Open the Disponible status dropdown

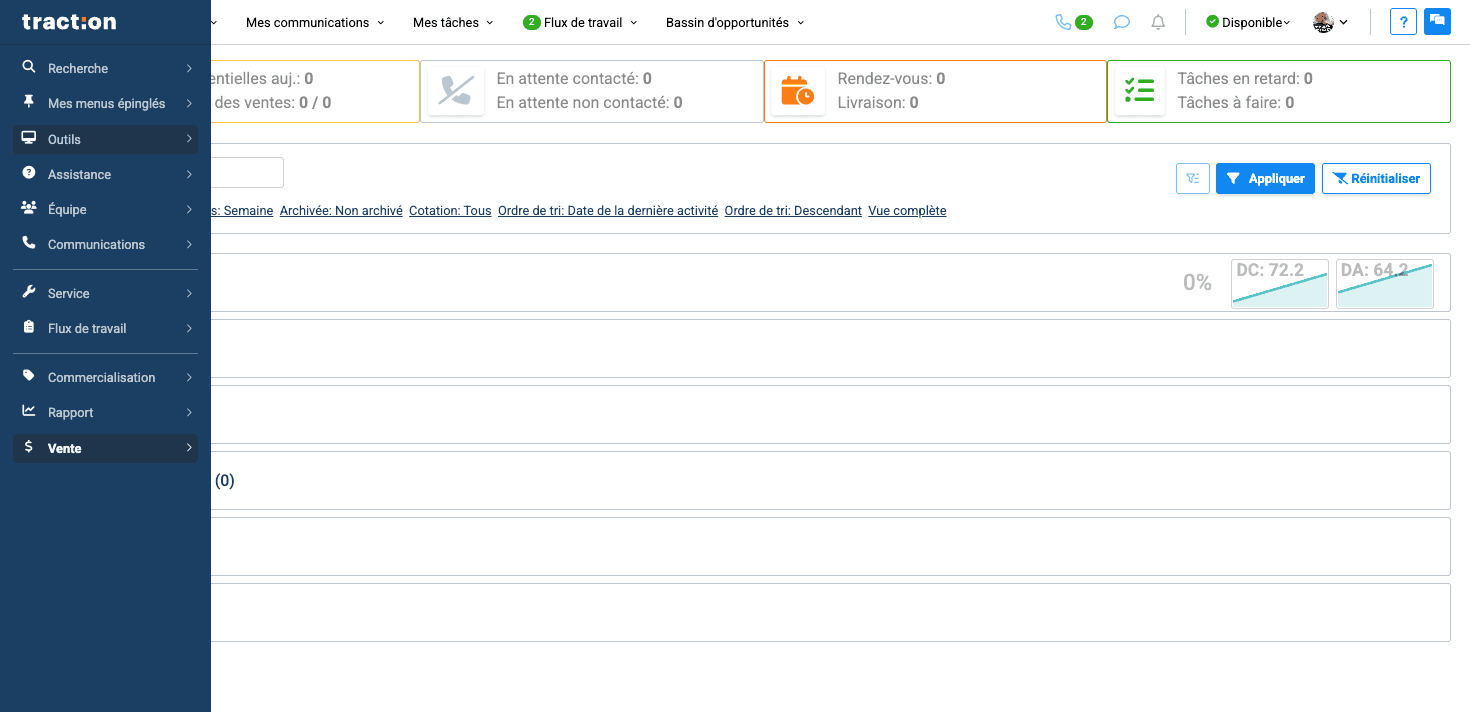tap(1248, 22)
